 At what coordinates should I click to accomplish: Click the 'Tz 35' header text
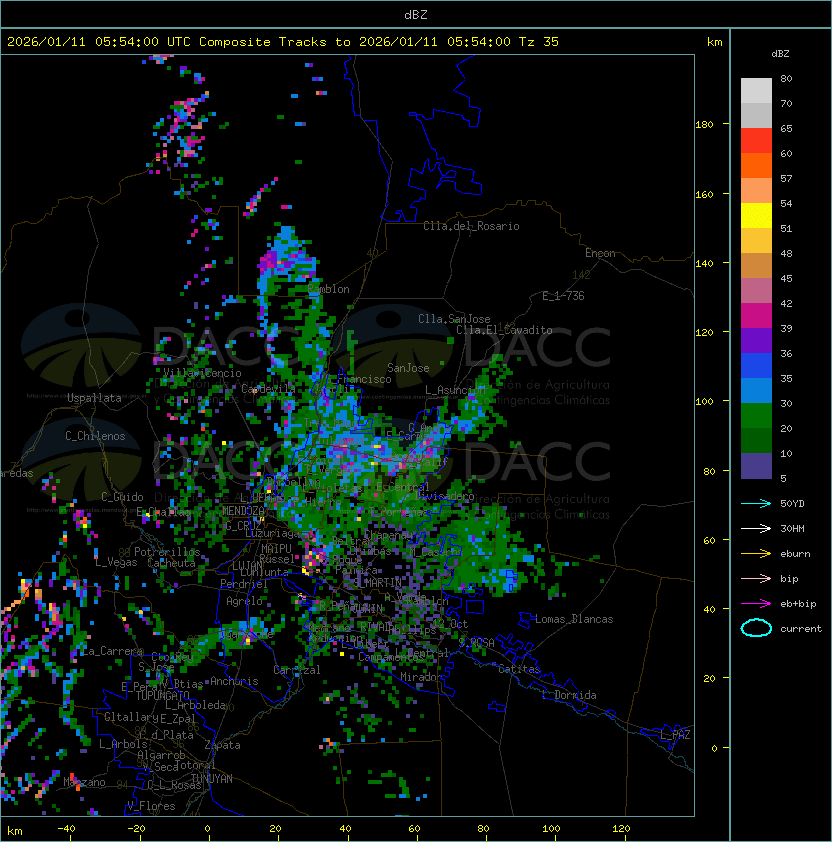[539, 42]
